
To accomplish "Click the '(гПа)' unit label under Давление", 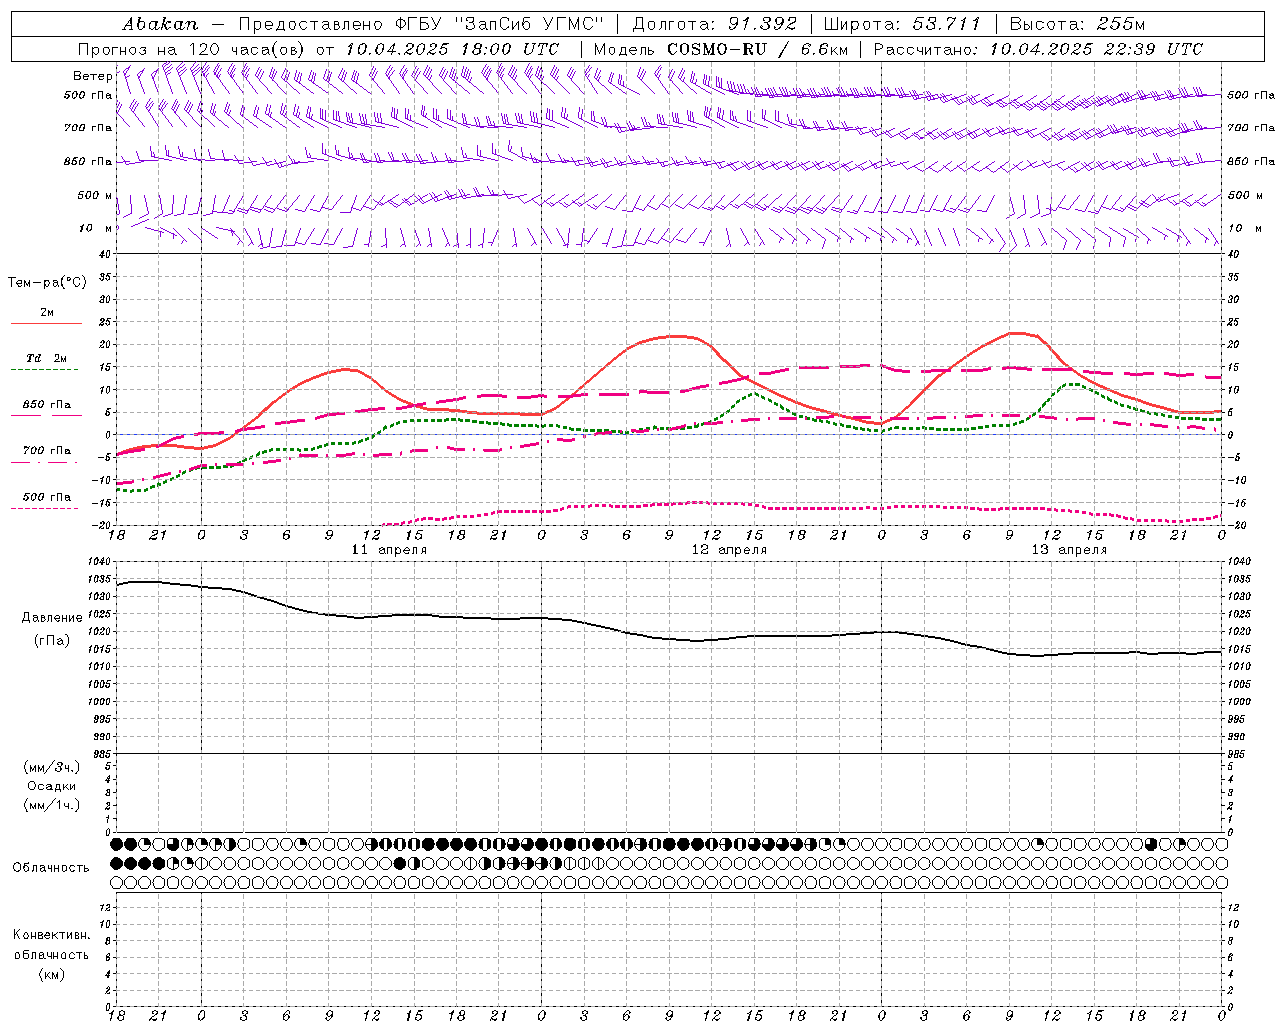I will [52, 641].
